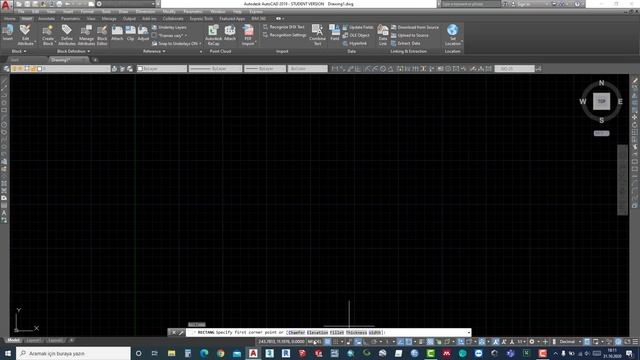Click Upload to Source
Viewport: 640px width, 360px height.
tap(410, 36)
